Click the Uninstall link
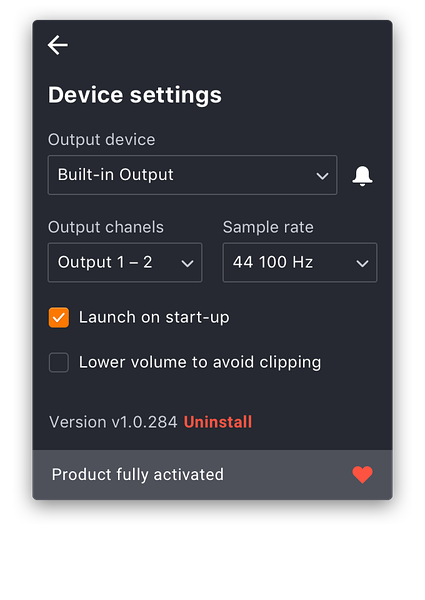Screen dimensions: 425x600 pos(218,422)
